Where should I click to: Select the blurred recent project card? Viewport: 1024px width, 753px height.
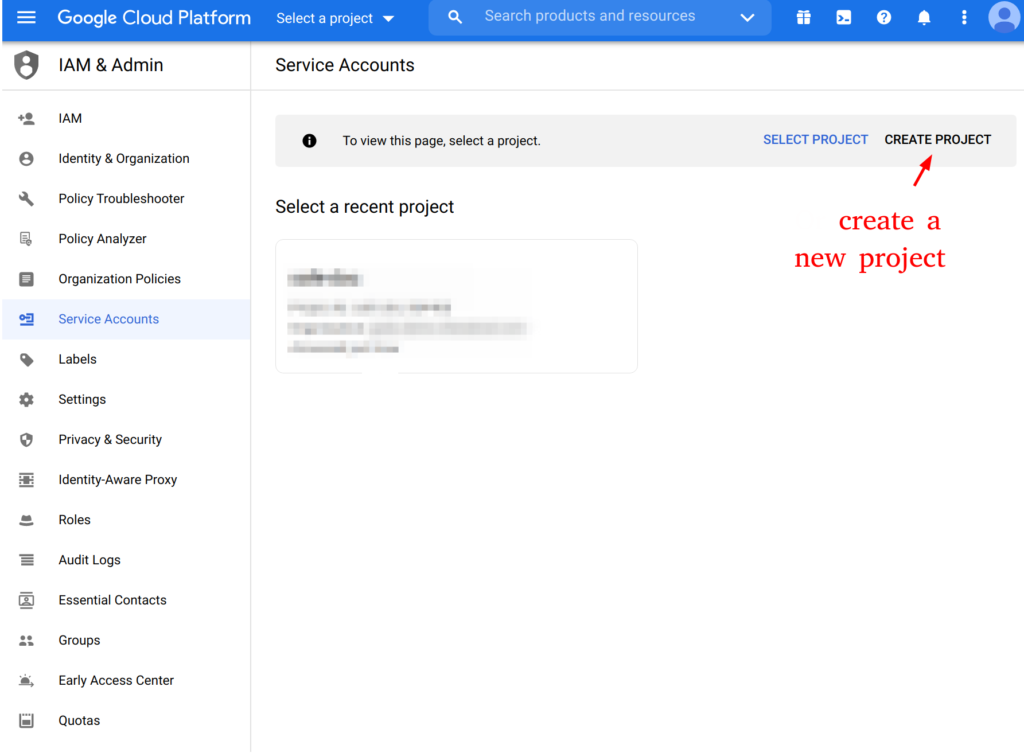456,306
